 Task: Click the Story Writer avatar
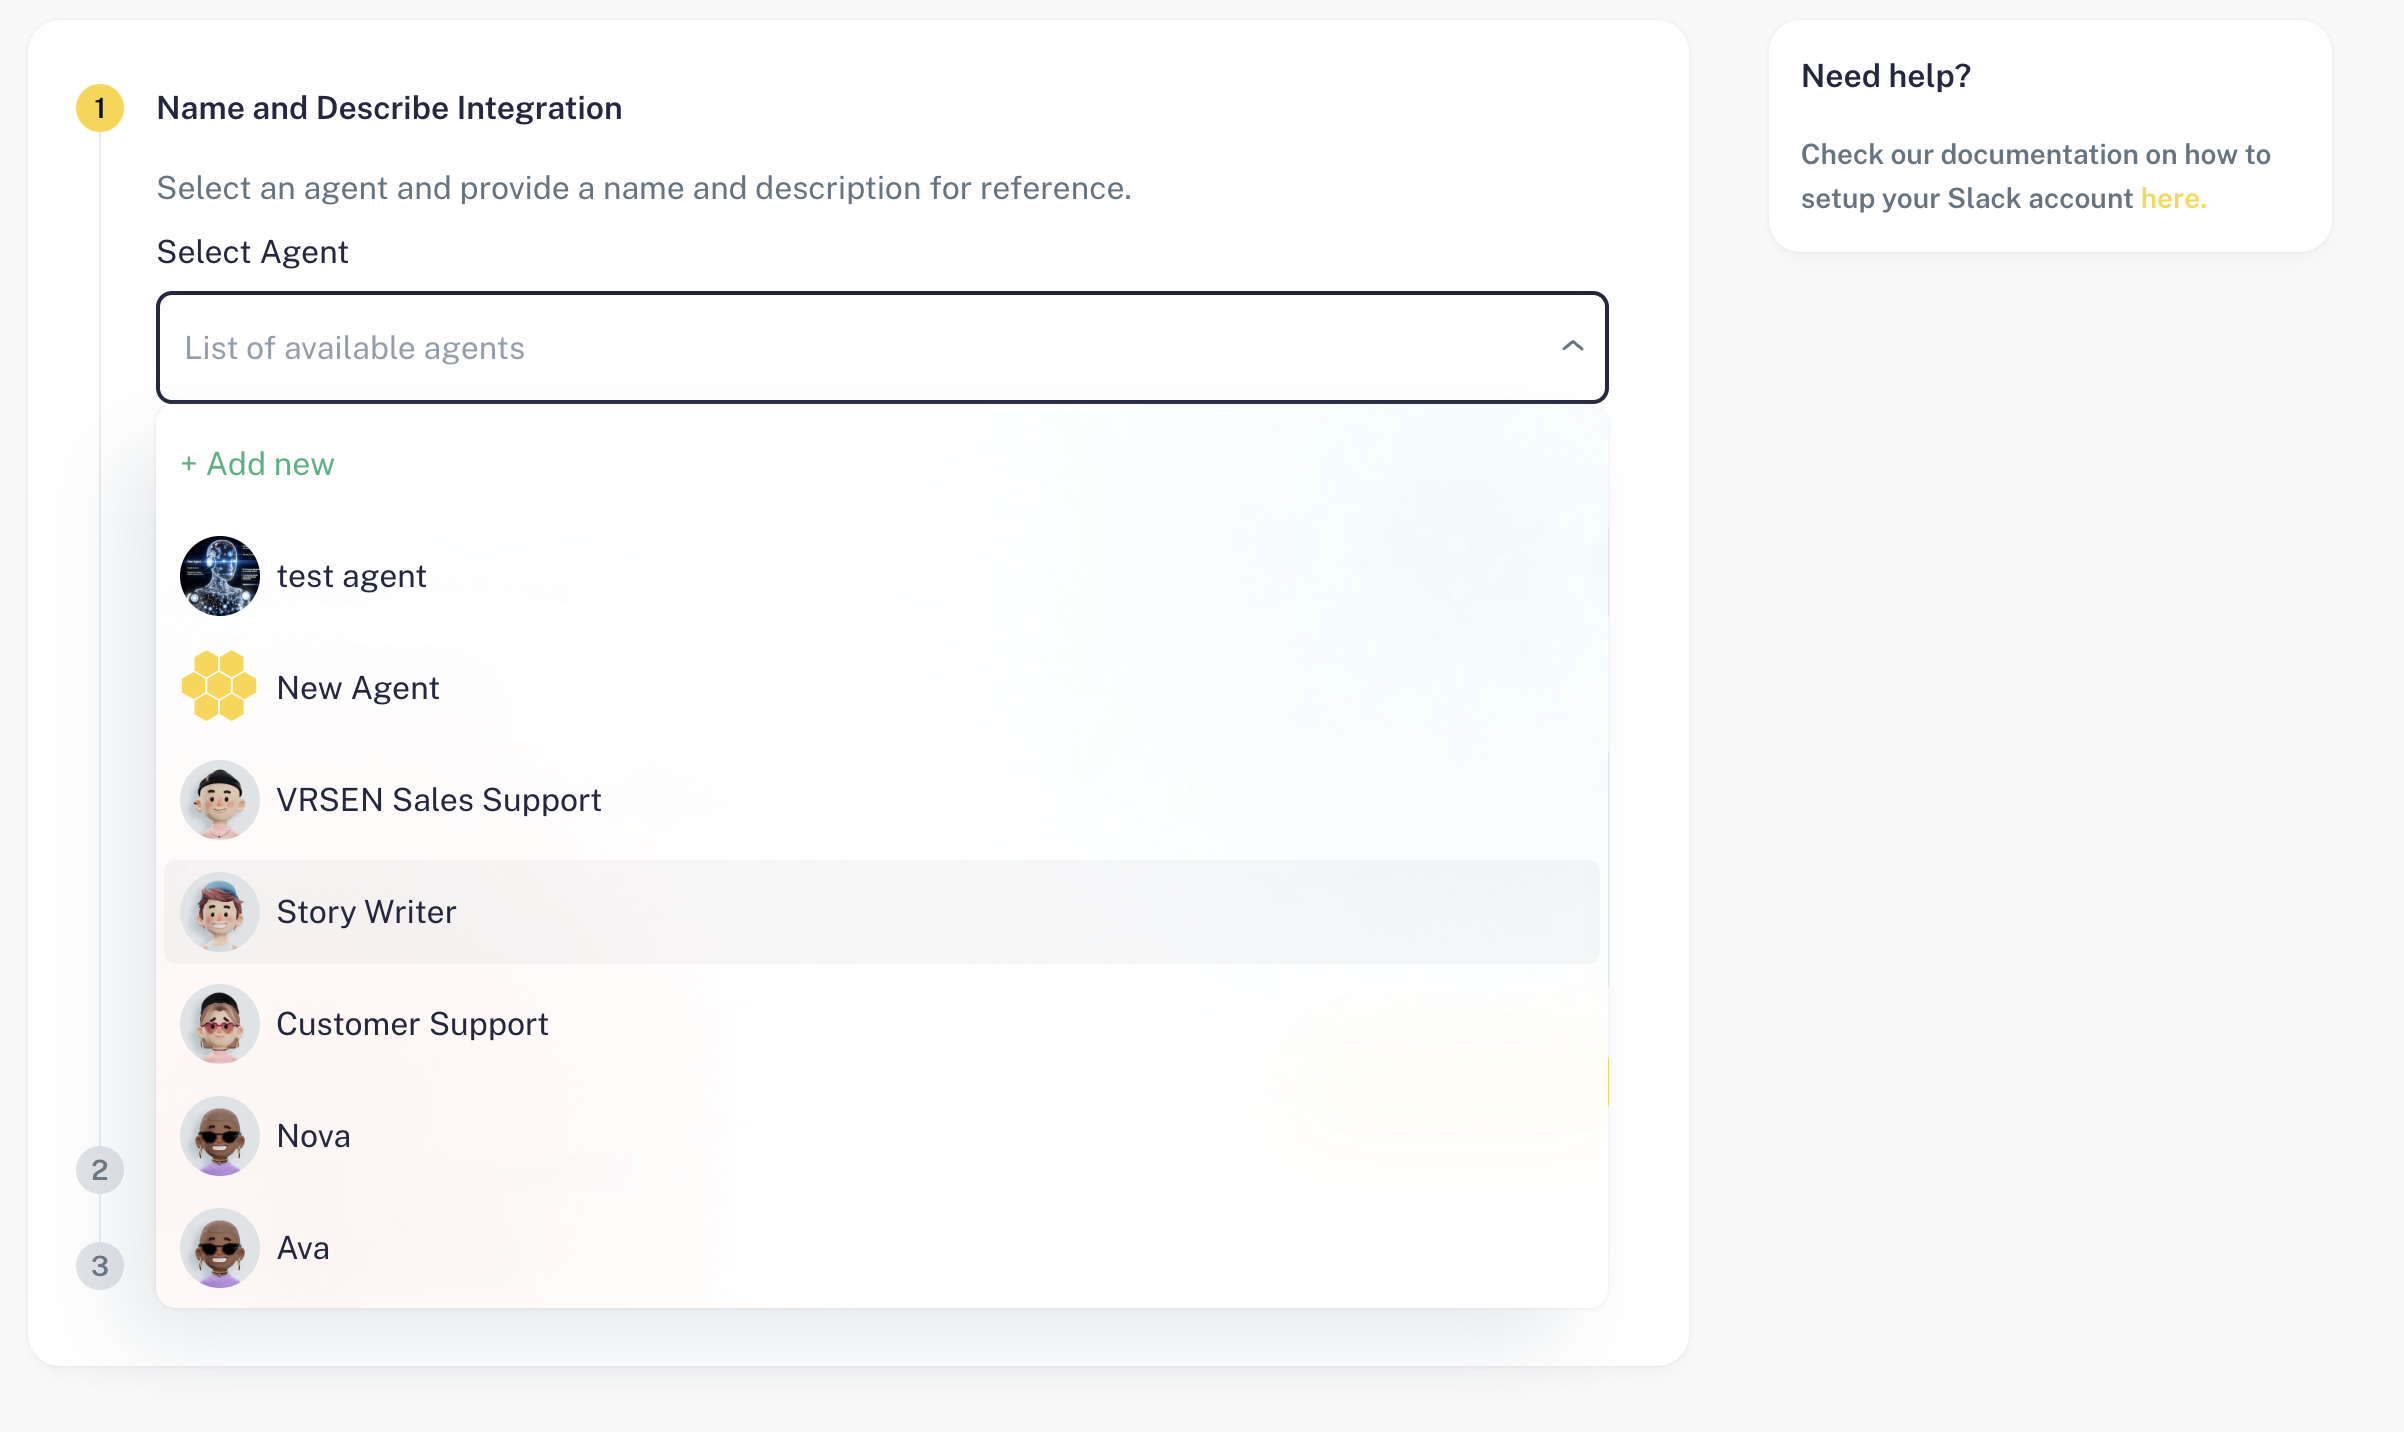[x=219, y=912]
